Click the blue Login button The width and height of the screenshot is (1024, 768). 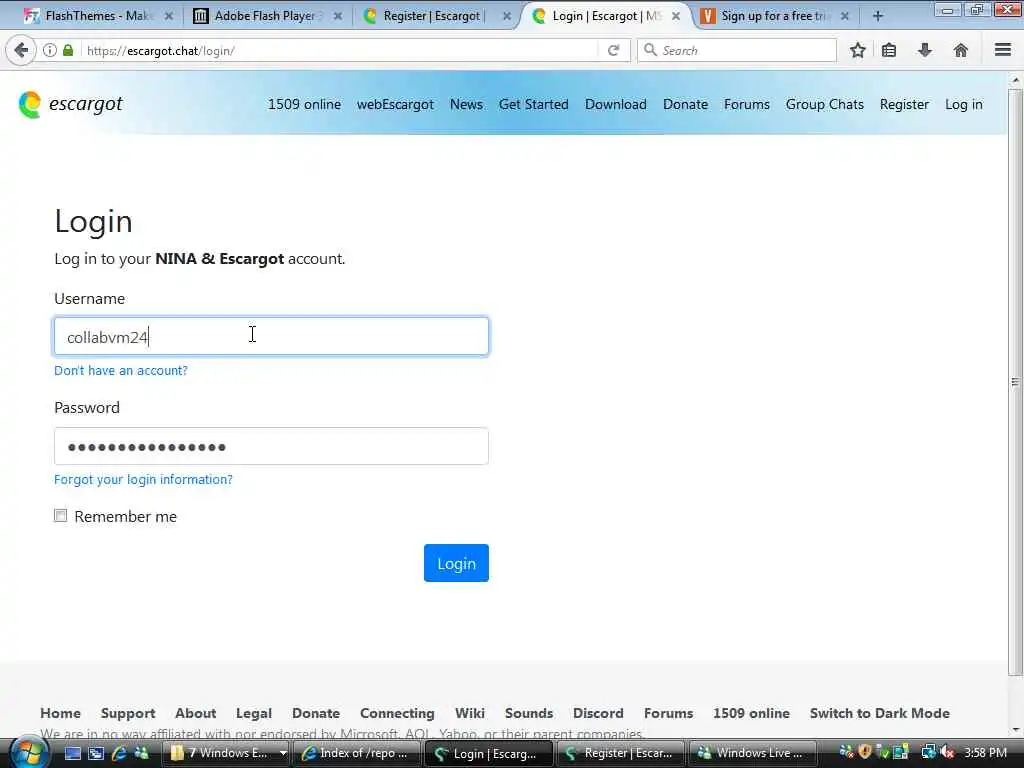(456, 563)
